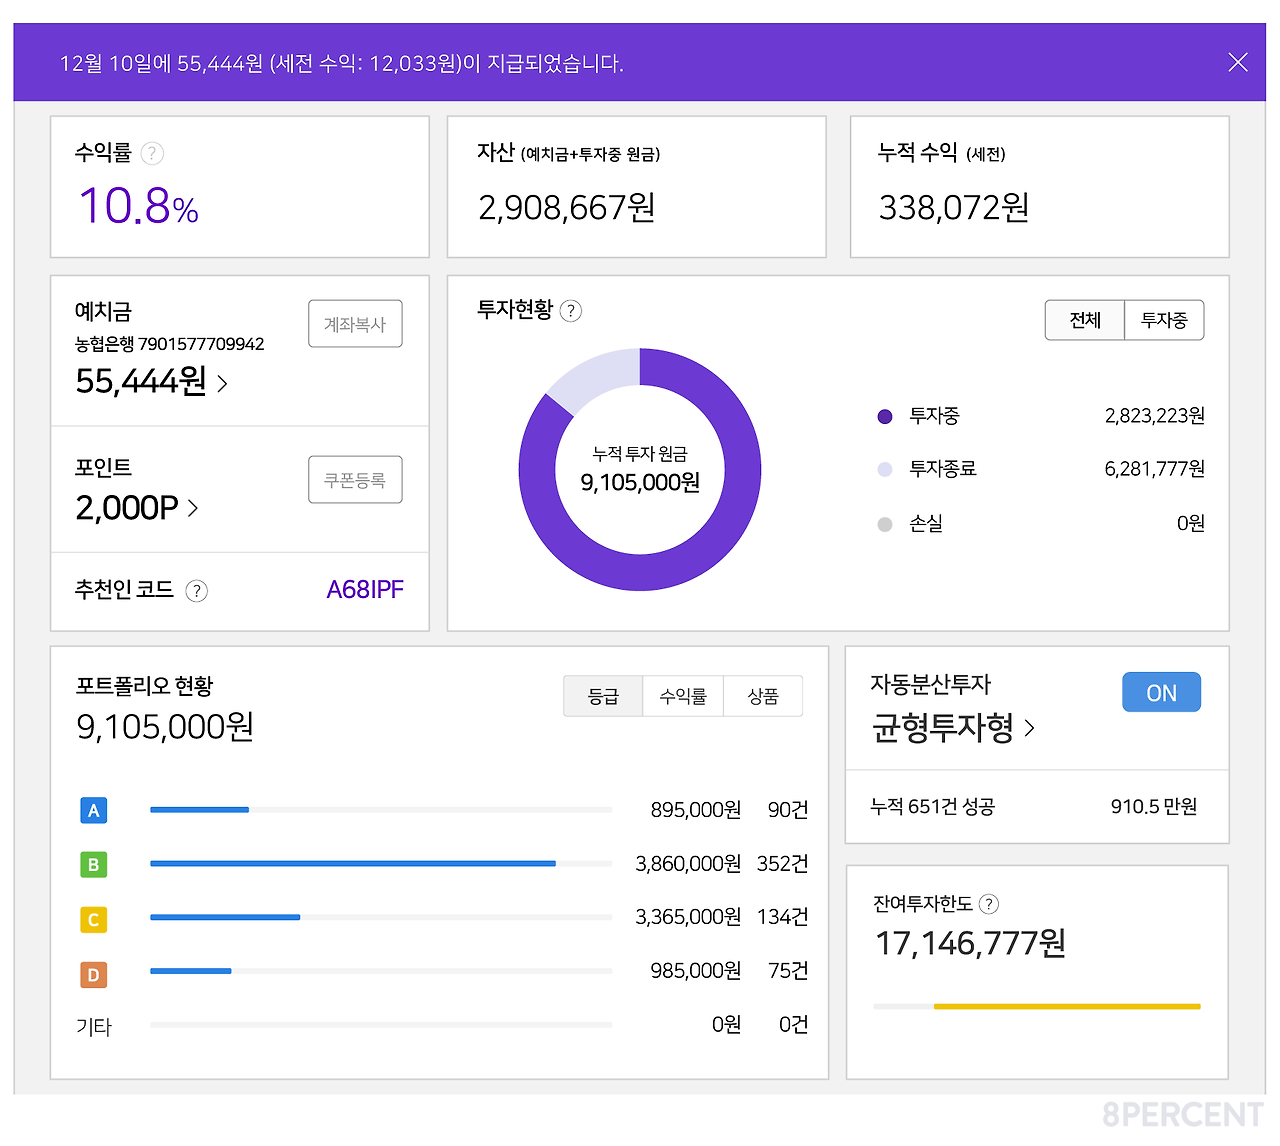Click the 계좌복사 button
Viewport: 1280px width, 1146px height.
(355, 324)
